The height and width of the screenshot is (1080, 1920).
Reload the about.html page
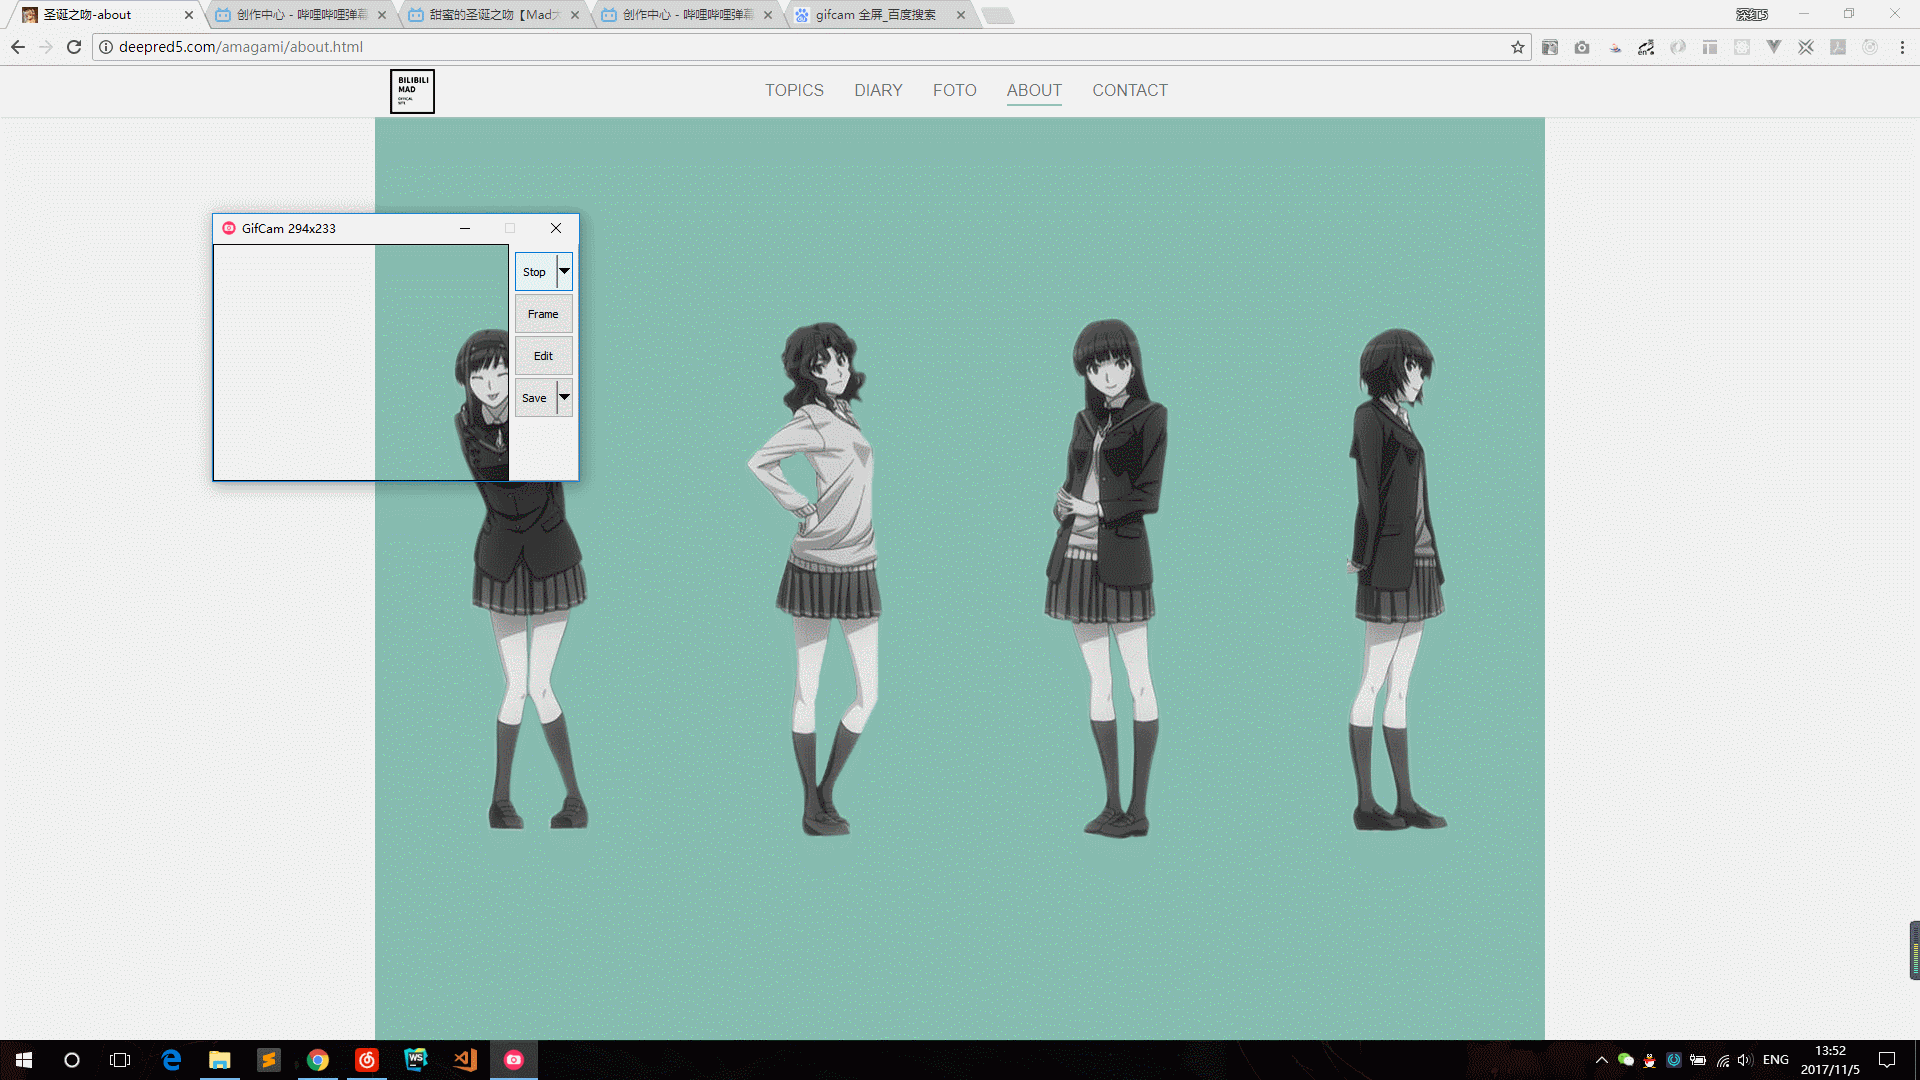pos(74,47)
